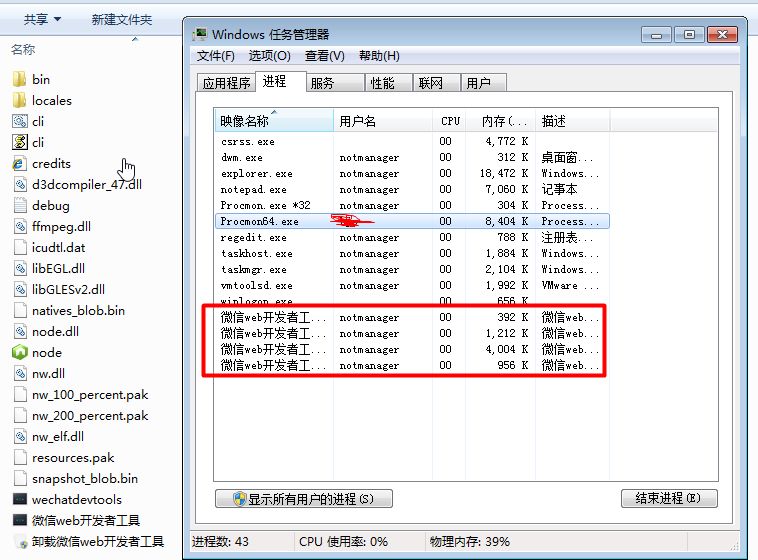Click the nw_elf.dll file icon
This screenshot has width=758, height=560.
(19, 437)
